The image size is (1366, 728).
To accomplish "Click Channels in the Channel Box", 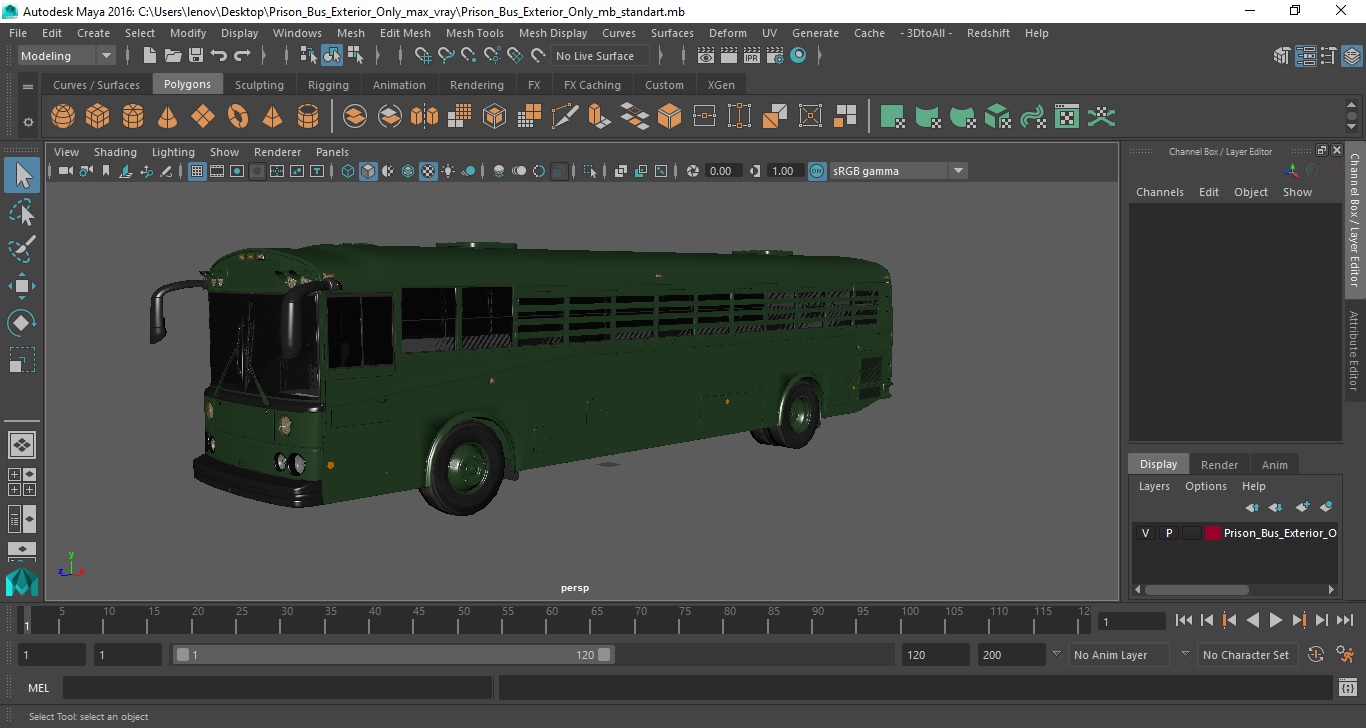I will [1159, 192].
